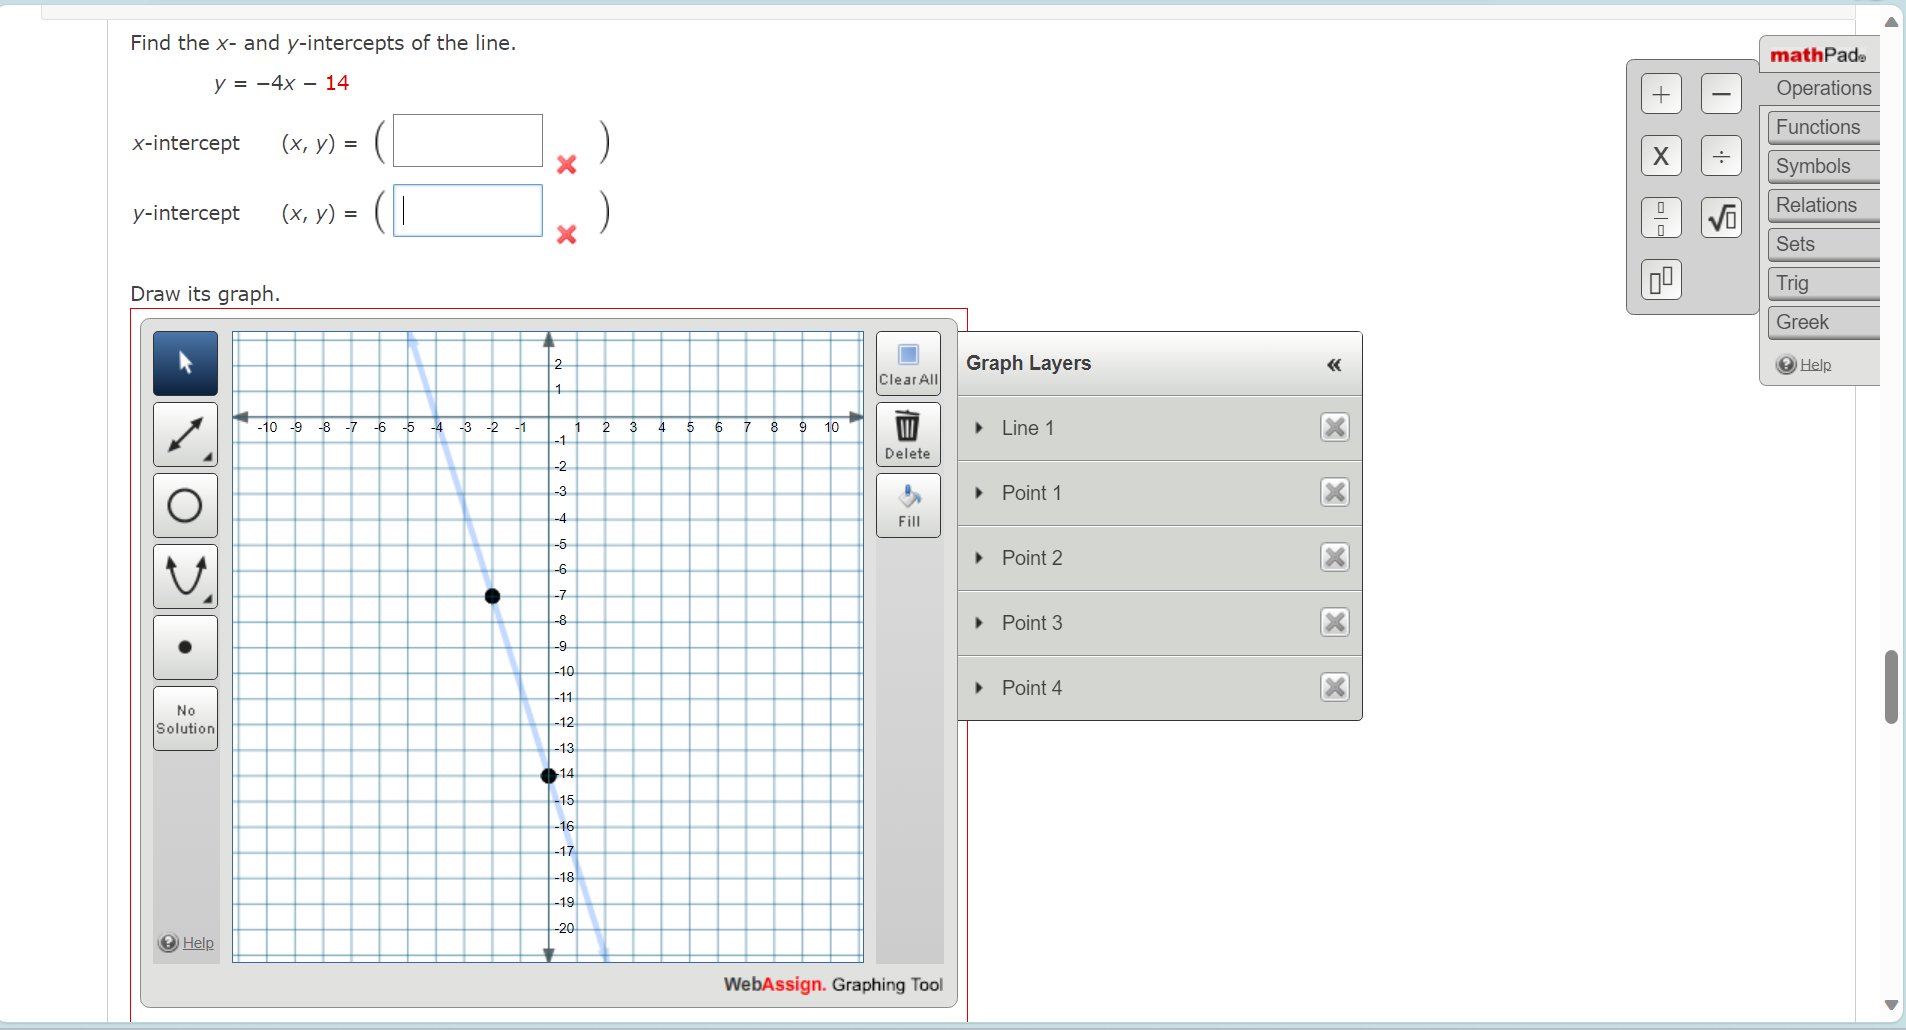1906x1030 pixels.
Task: Click the division button on mathPad
Action: coord(1722,155)
